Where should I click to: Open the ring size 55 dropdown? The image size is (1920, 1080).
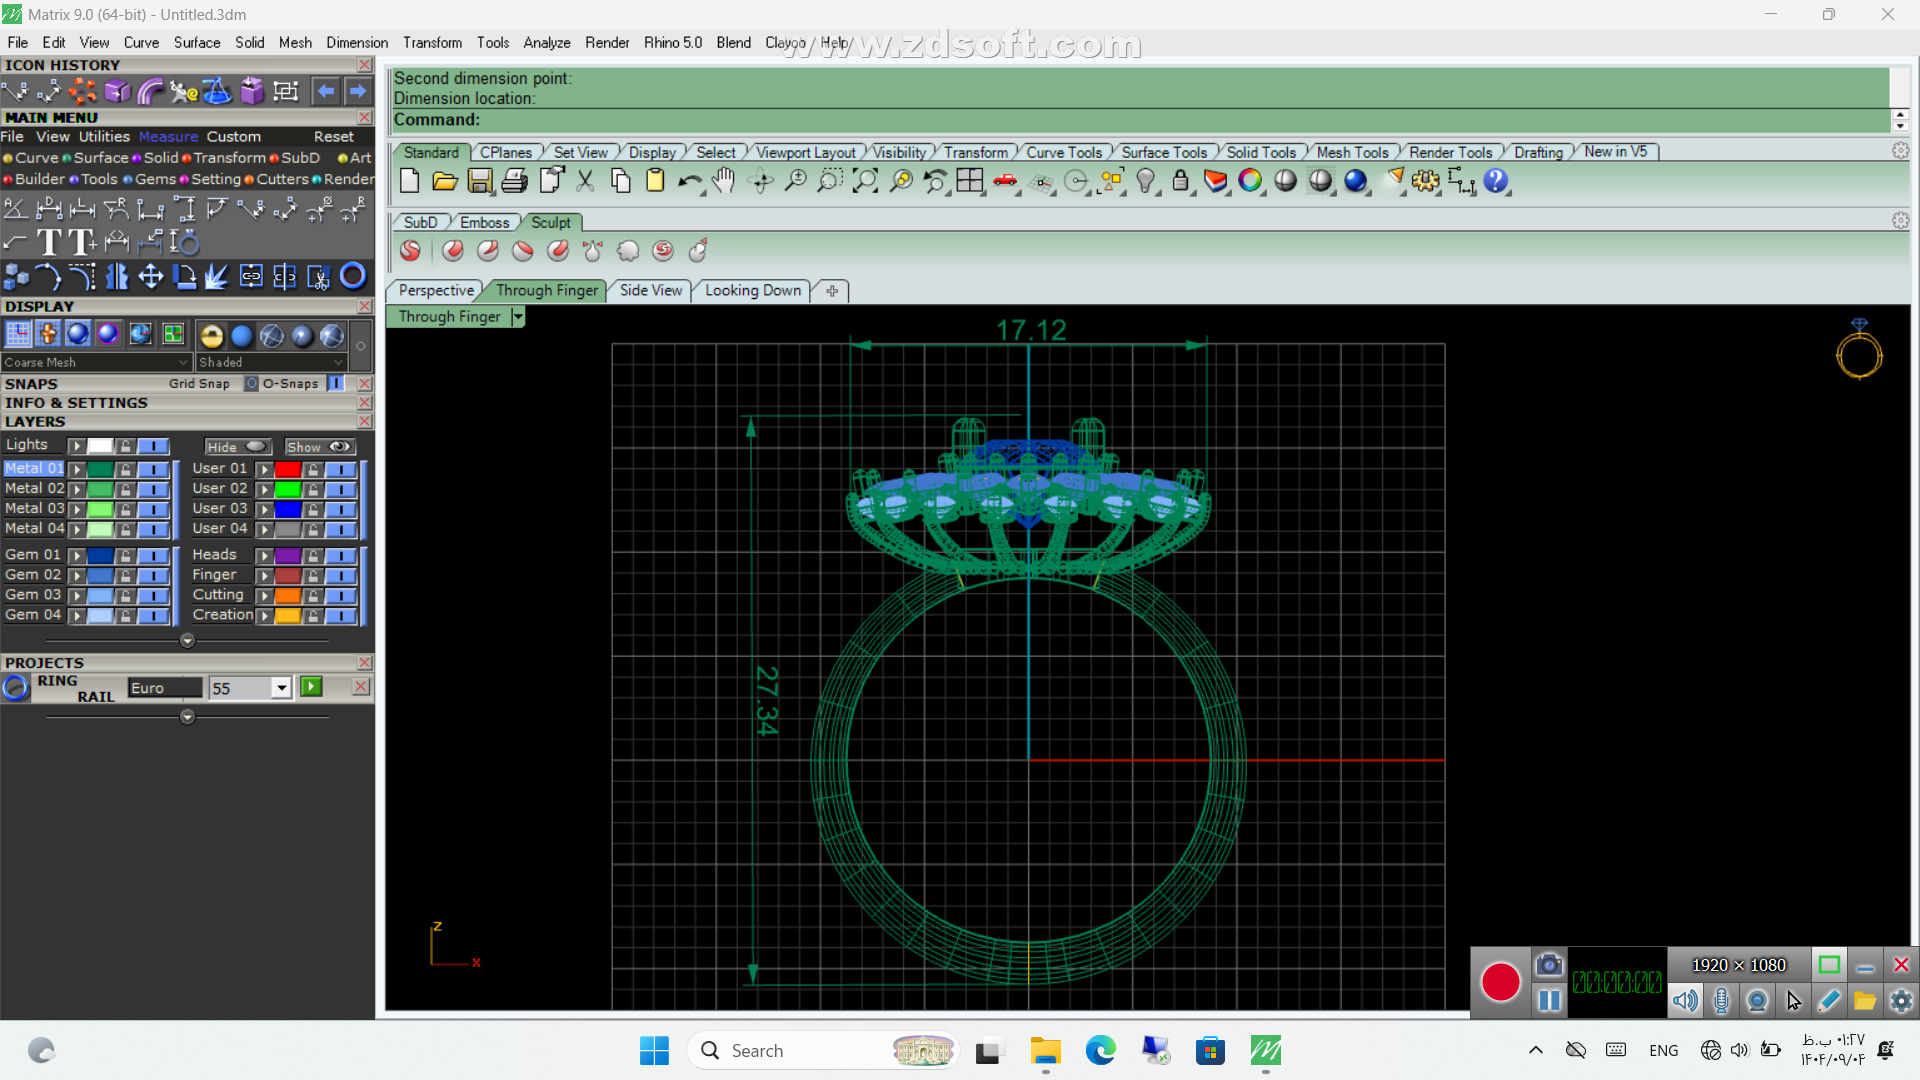click(282, 688)
